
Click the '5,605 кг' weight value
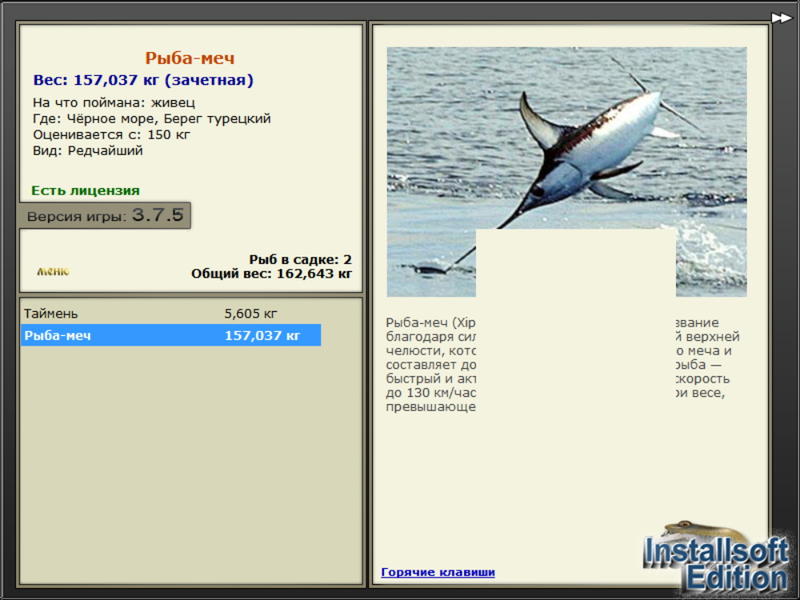(x=251, y=313)
